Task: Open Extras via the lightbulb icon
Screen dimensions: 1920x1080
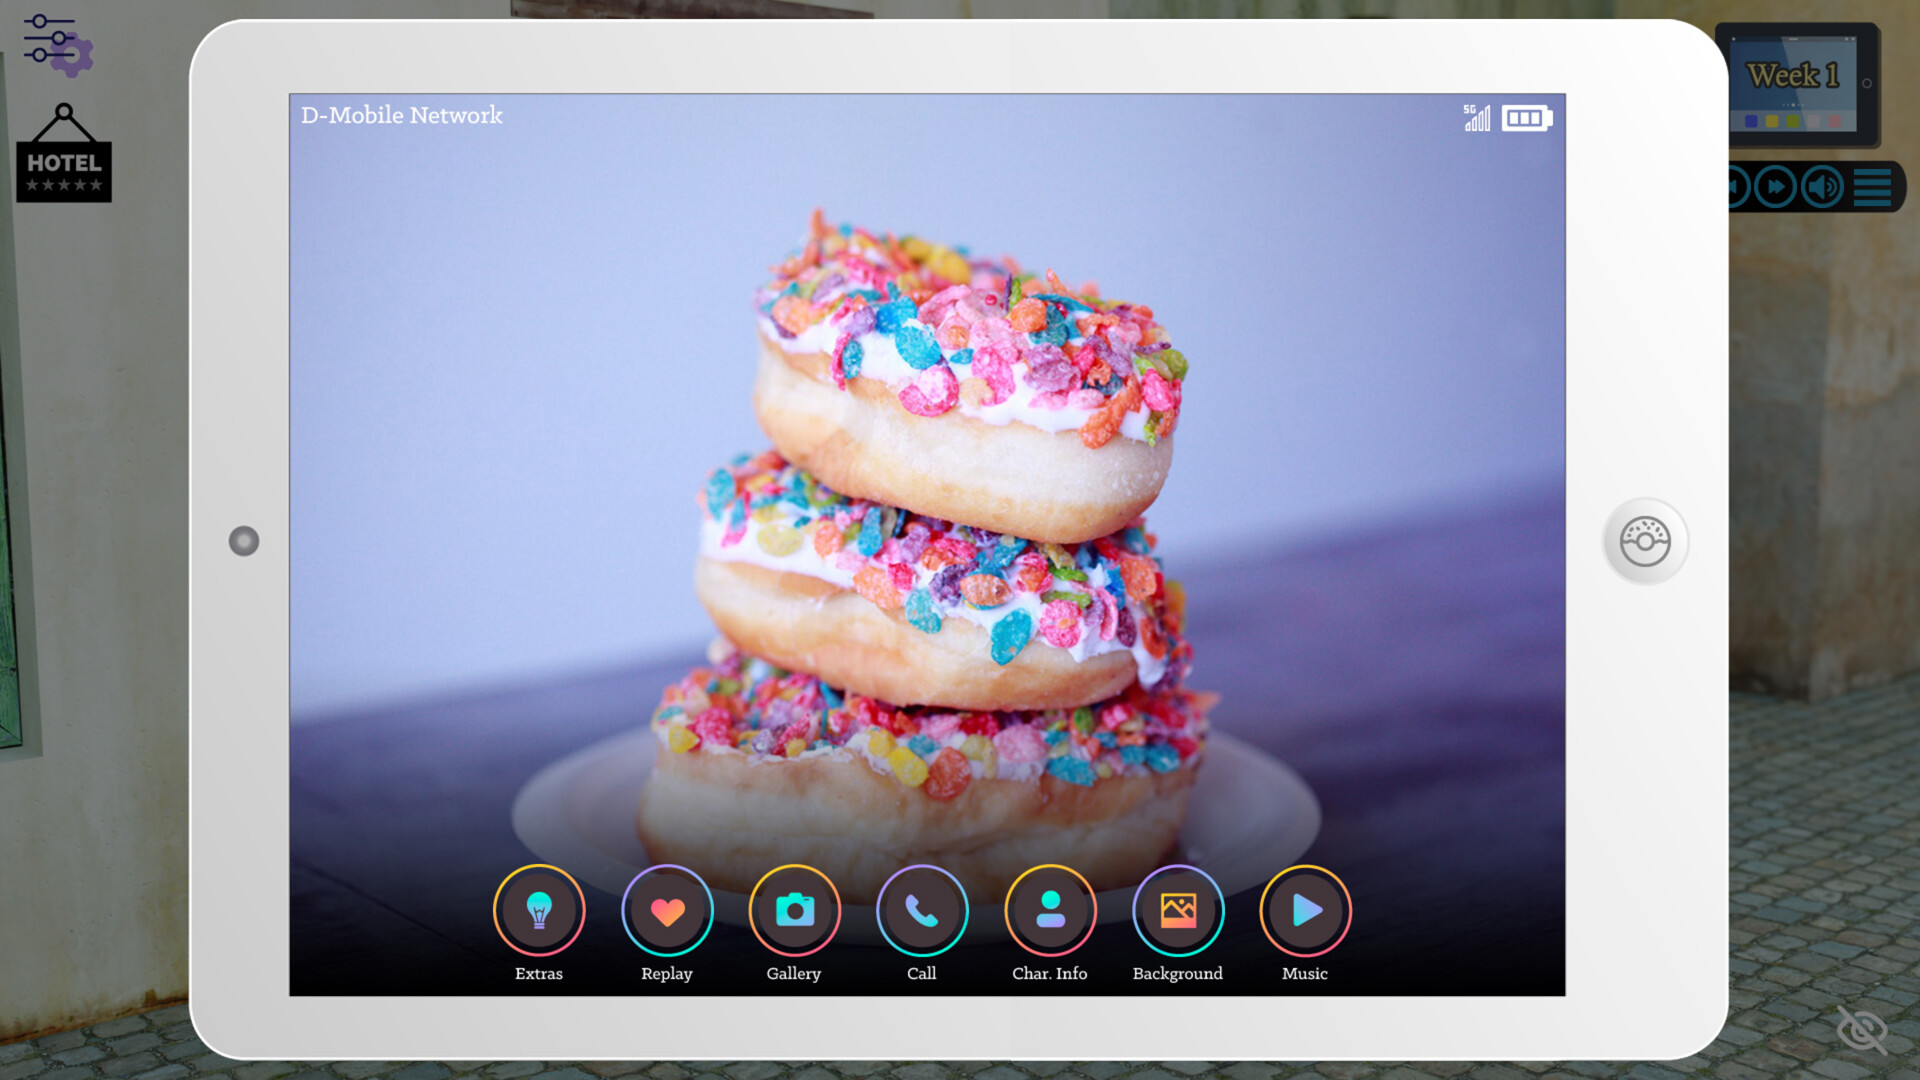Action: coord(539,910)
